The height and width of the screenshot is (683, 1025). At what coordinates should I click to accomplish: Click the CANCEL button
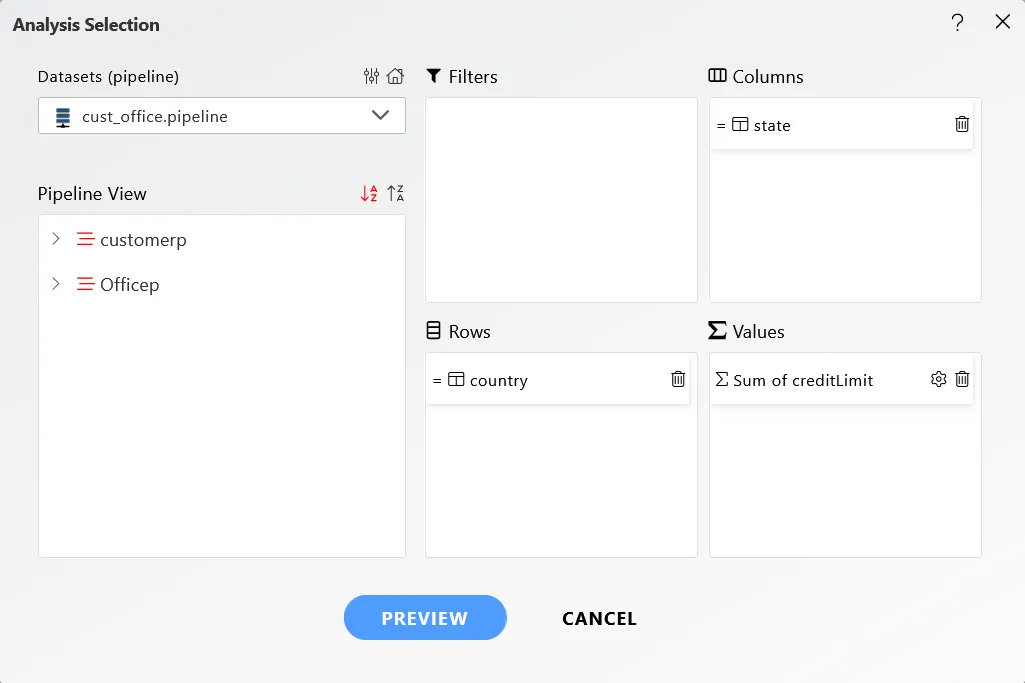point(599,618)
